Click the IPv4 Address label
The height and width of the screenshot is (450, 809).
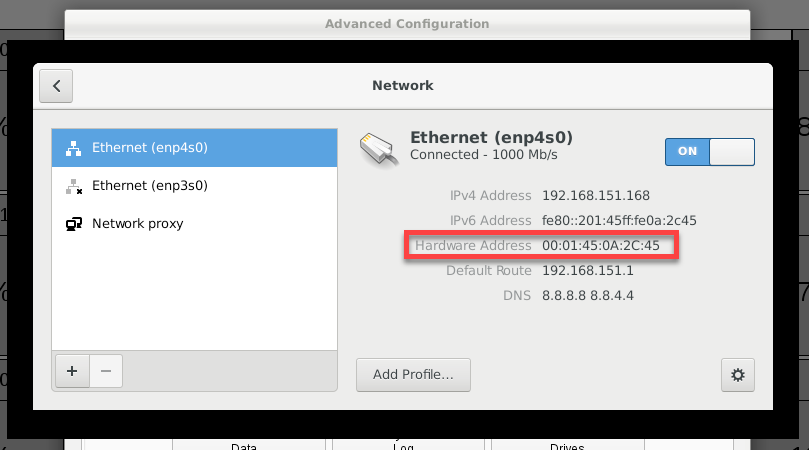(491, 196)
